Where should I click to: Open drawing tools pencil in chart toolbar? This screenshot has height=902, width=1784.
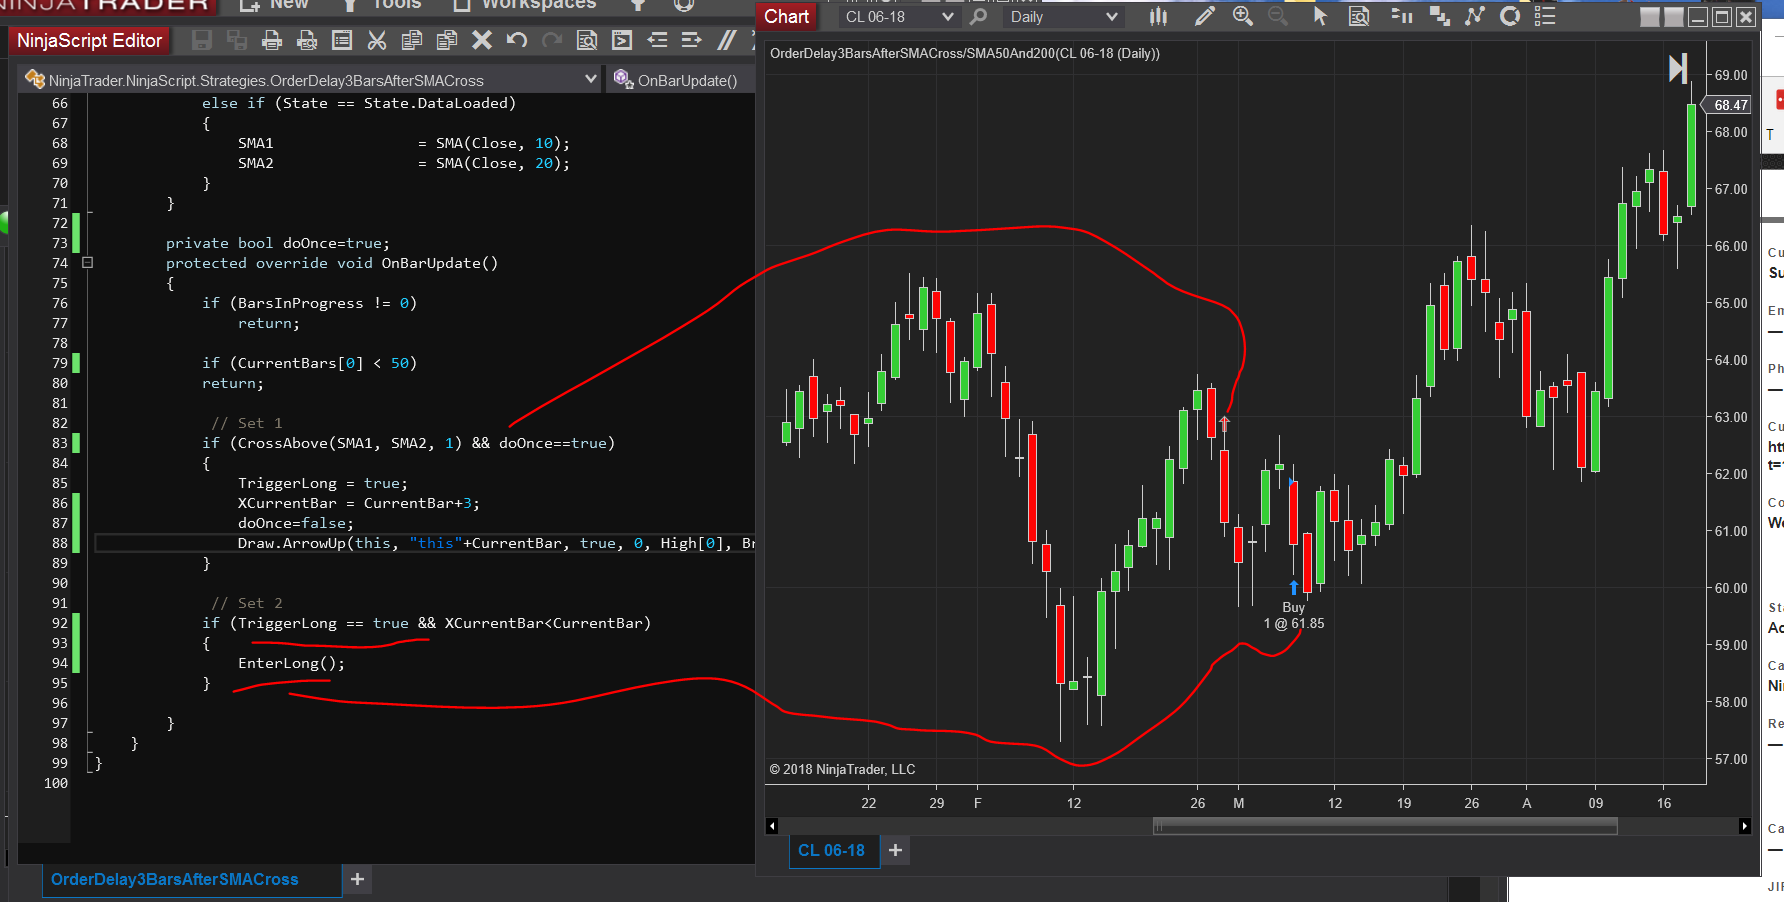(x=1205, y=17)
